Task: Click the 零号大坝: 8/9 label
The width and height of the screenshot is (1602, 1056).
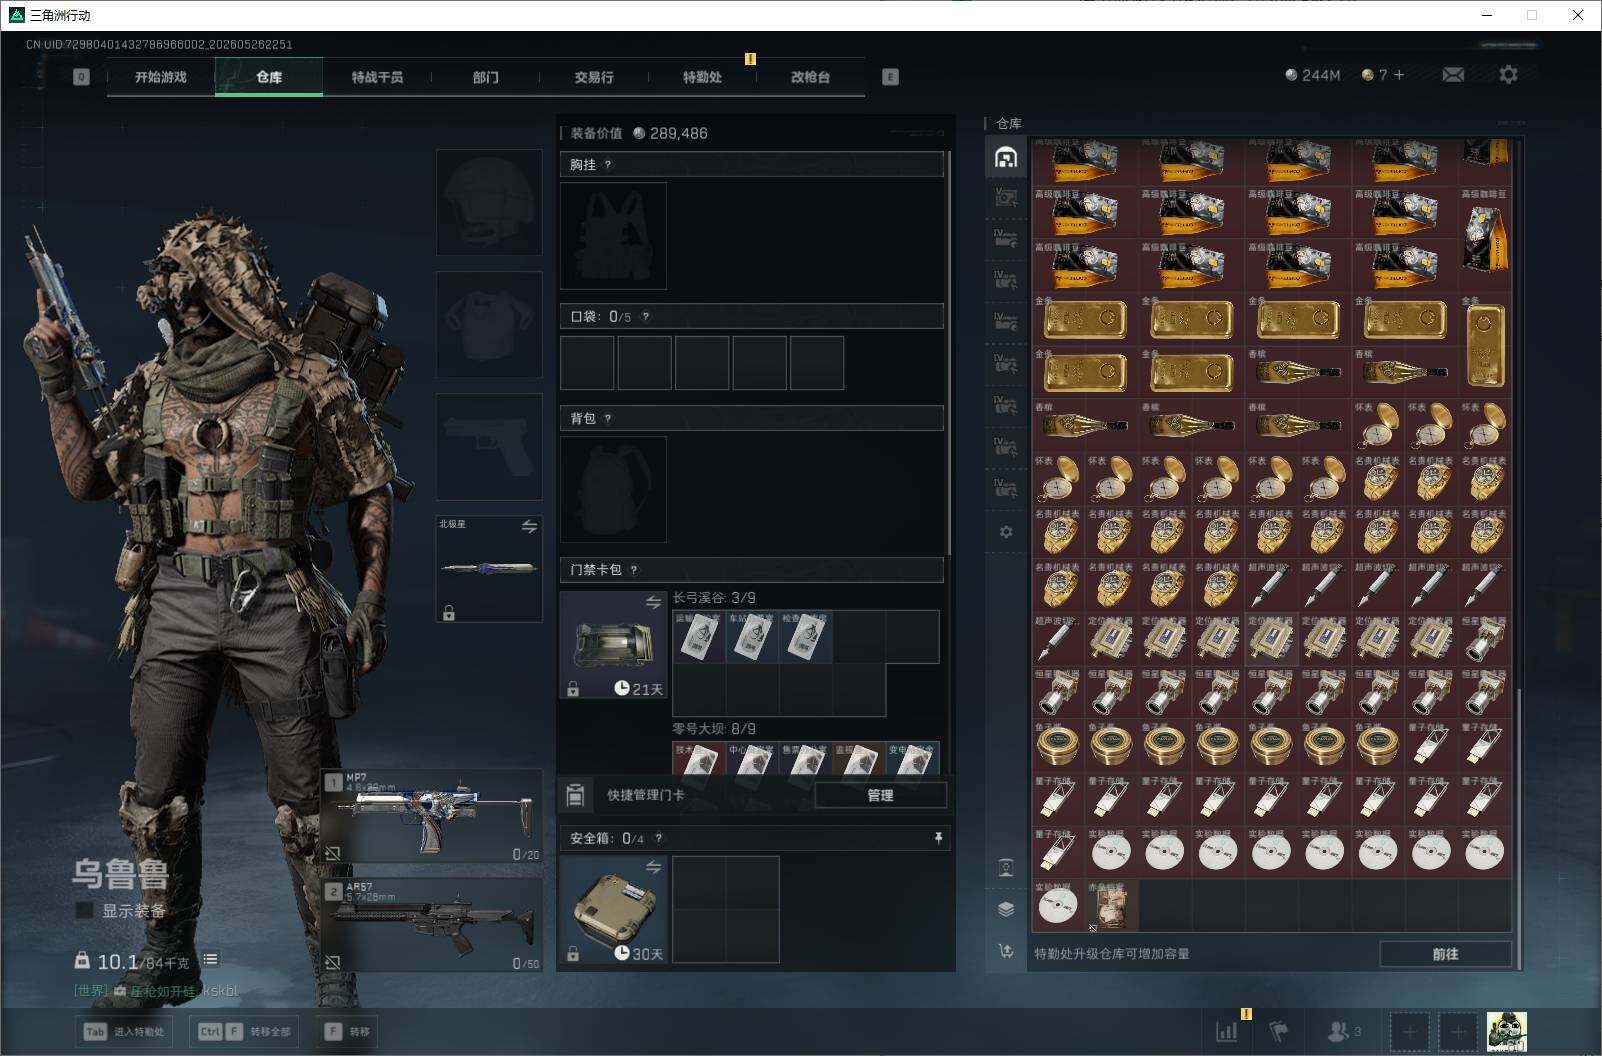Action: [714, 729]
